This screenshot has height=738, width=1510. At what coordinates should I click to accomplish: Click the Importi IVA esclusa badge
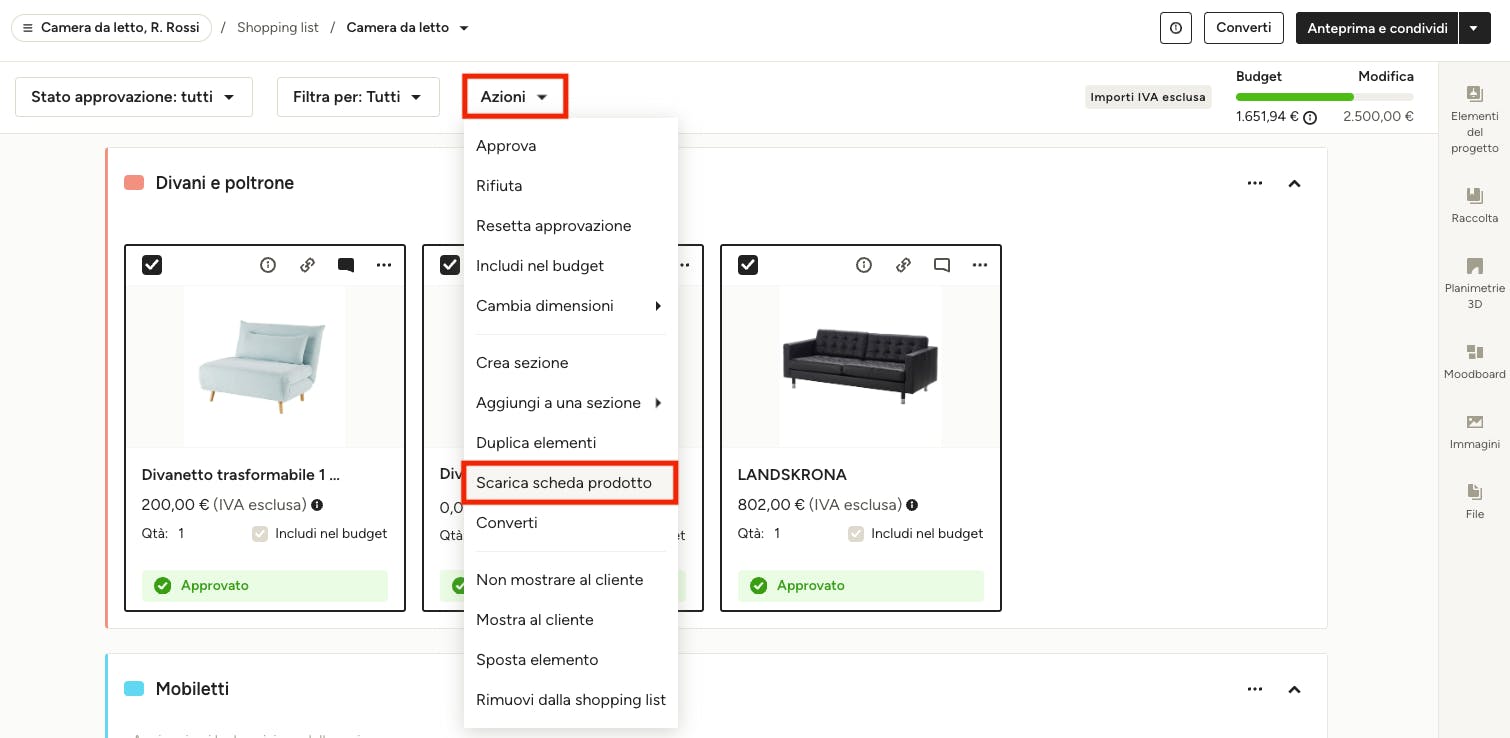[1148, 97]
